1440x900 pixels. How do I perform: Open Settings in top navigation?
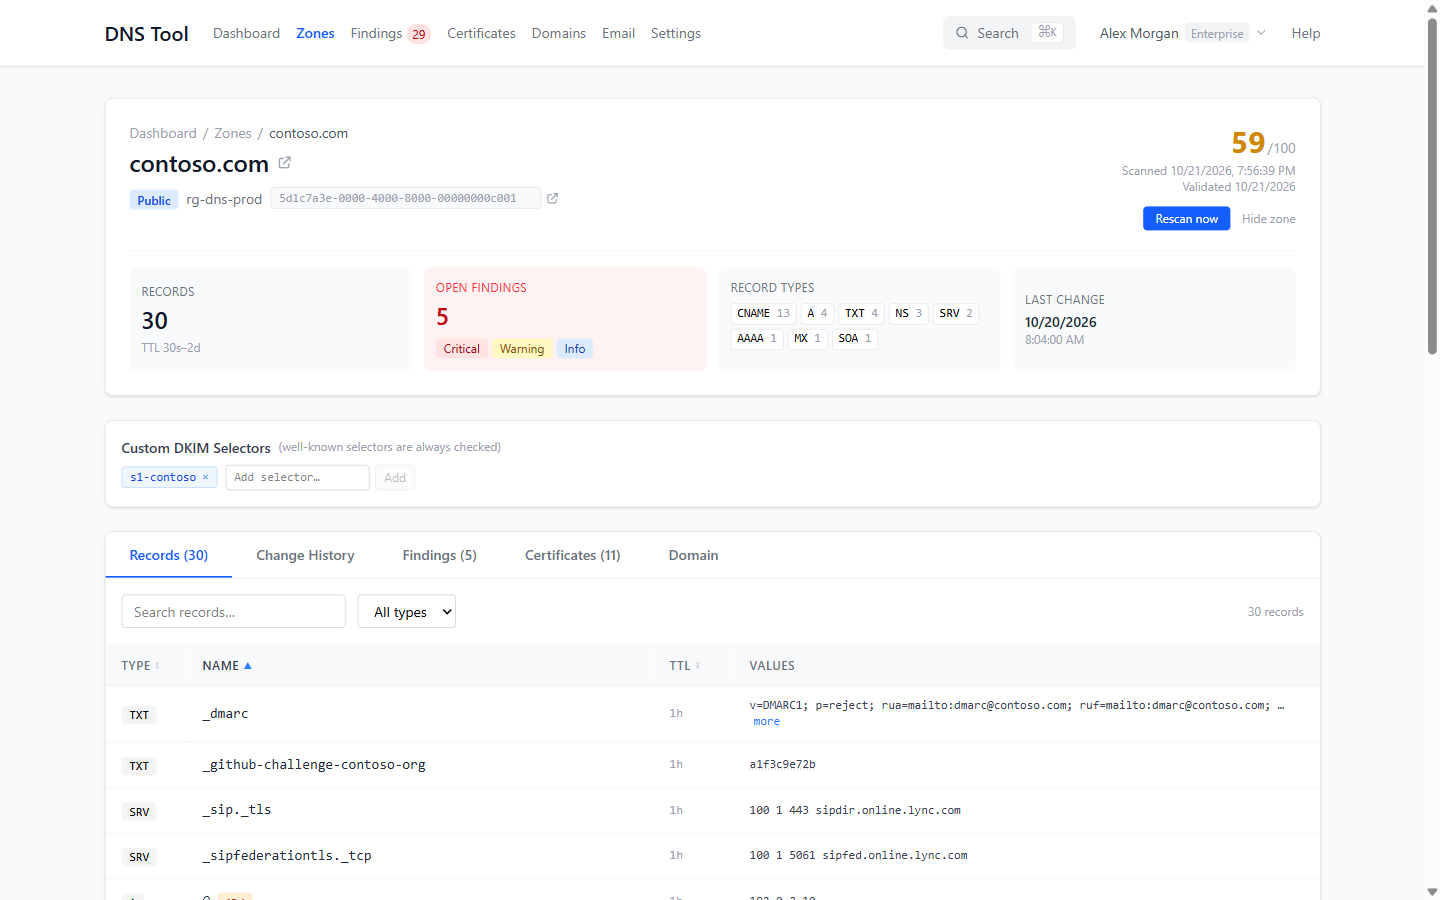676,33
